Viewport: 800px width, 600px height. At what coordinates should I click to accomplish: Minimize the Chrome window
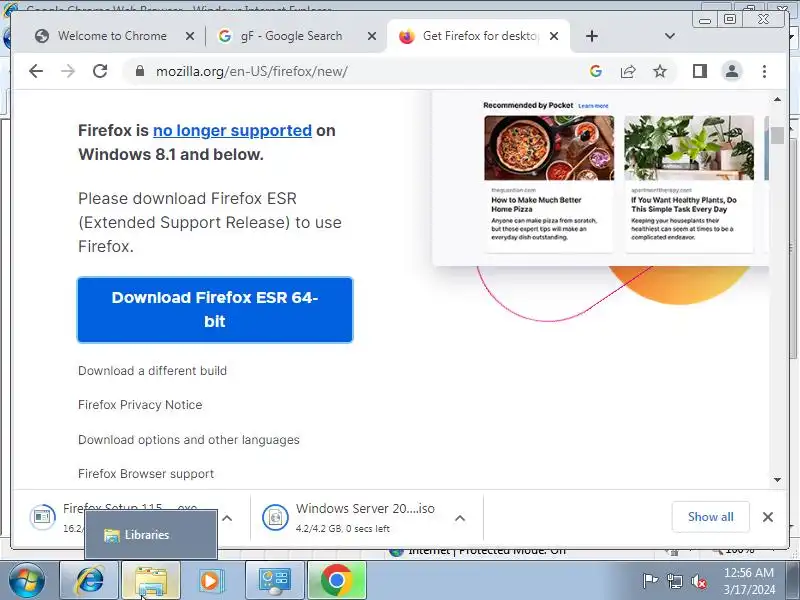[x=705, y=19]
